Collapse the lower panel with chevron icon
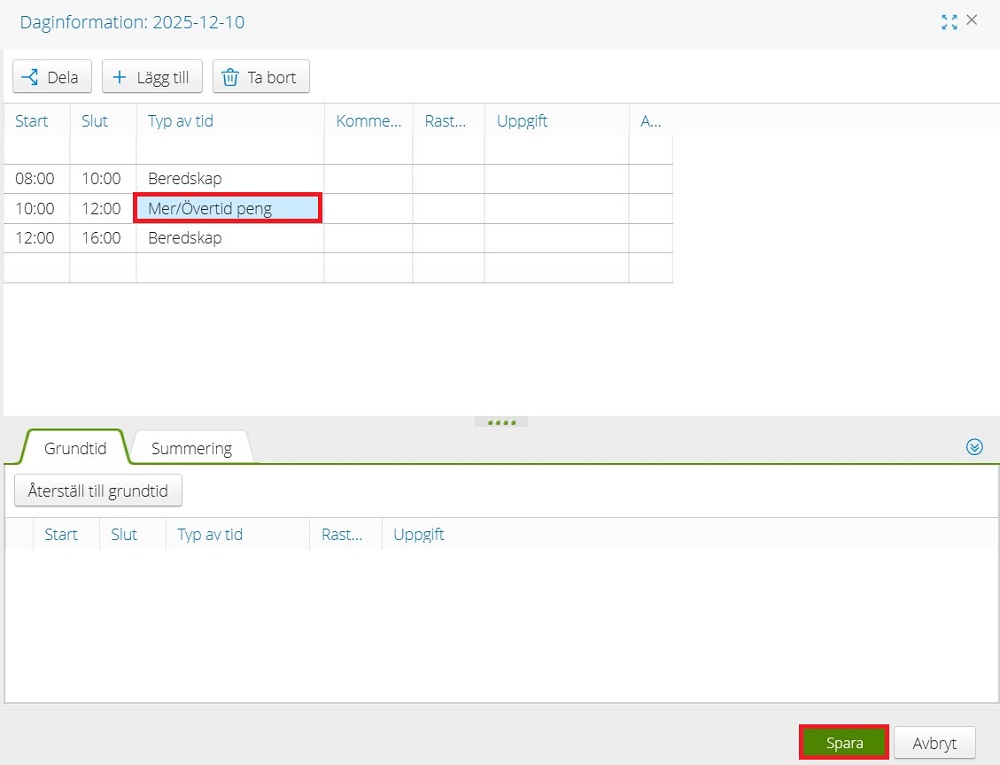1000x765 pixels. [x=975, y=447]
